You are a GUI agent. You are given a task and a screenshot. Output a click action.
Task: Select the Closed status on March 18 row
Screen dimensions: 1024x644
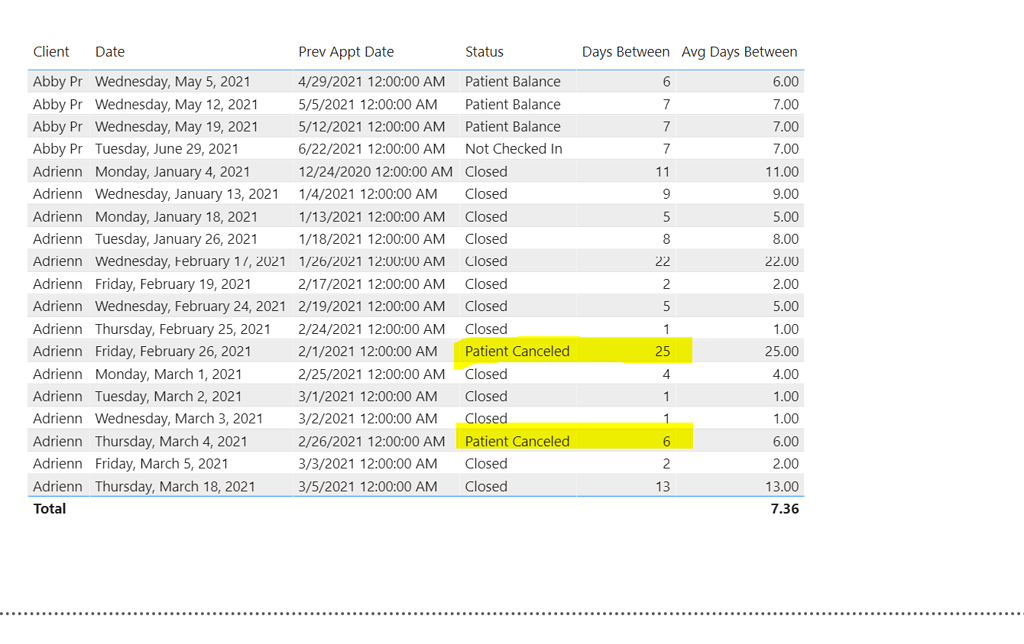tap(486, 486)
